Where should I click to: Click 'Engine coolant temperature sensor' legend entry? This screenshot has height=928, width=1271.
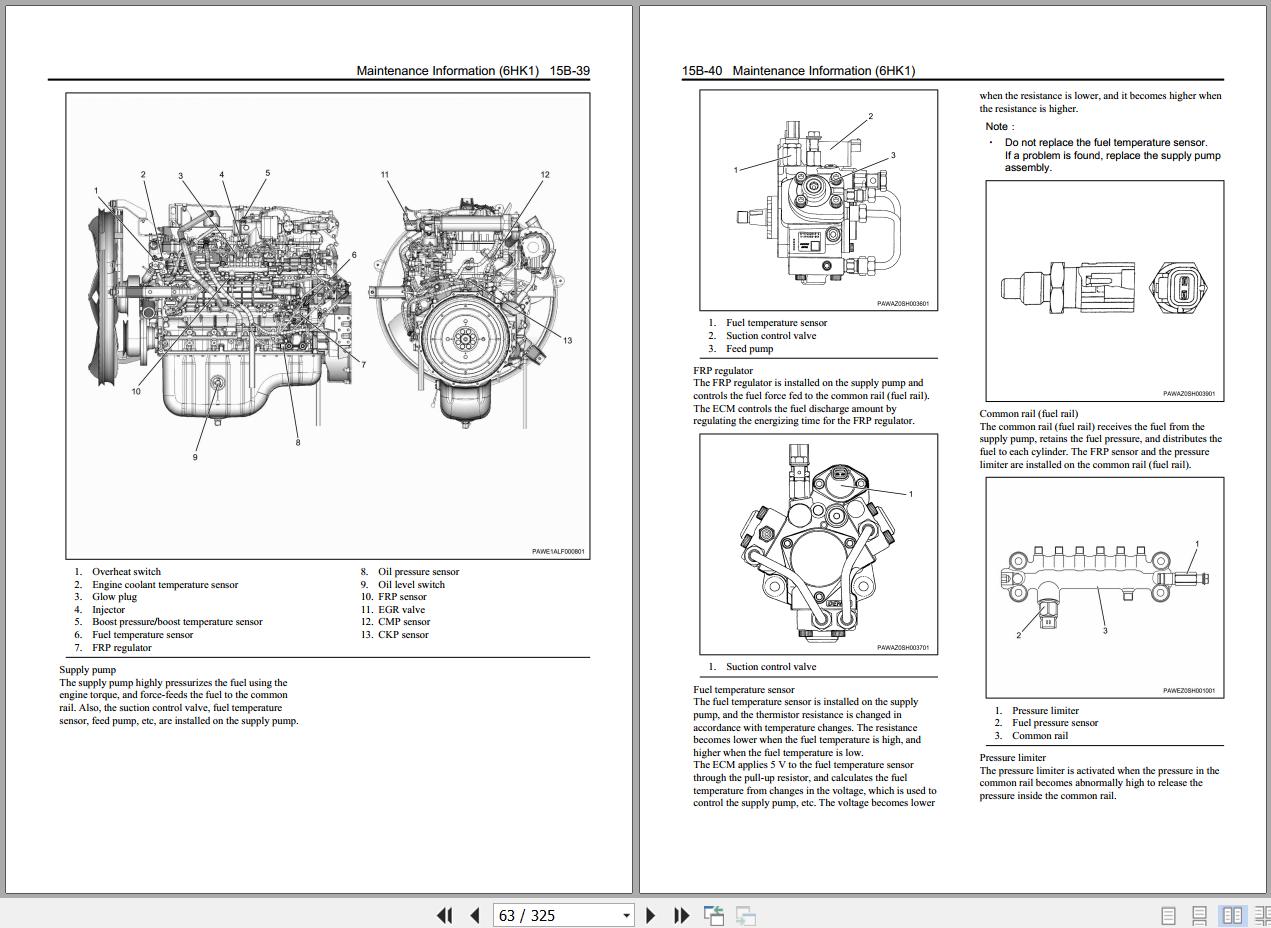click(x=165, y=585)
